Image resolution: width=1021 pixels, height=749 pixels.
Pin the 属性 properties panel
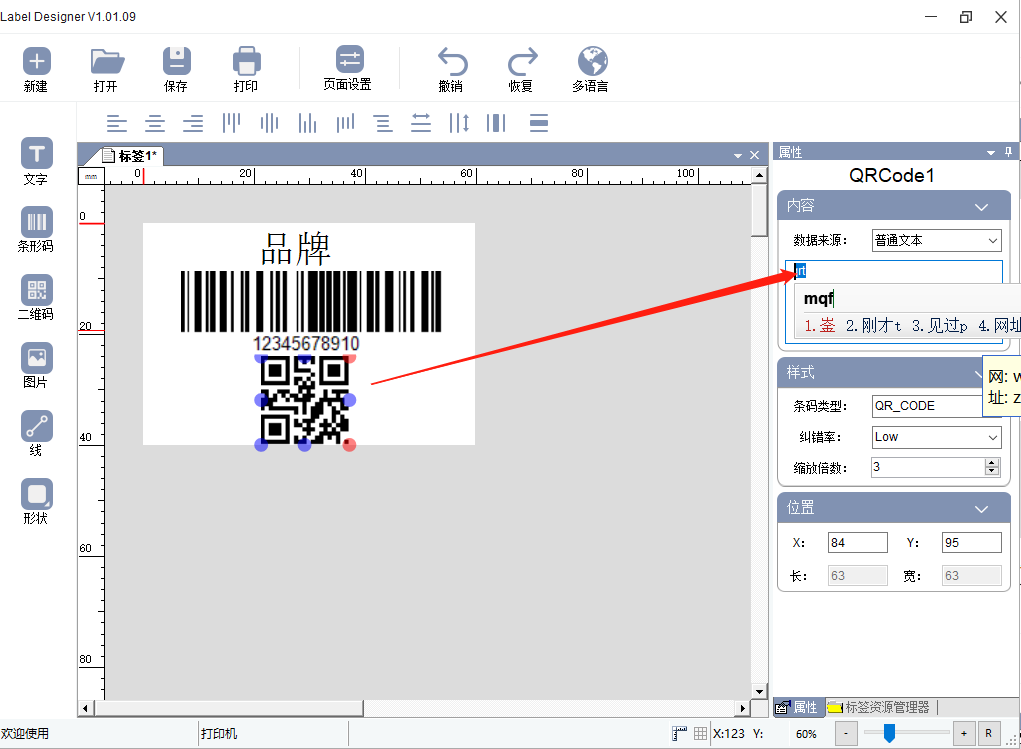point(1008,152)
